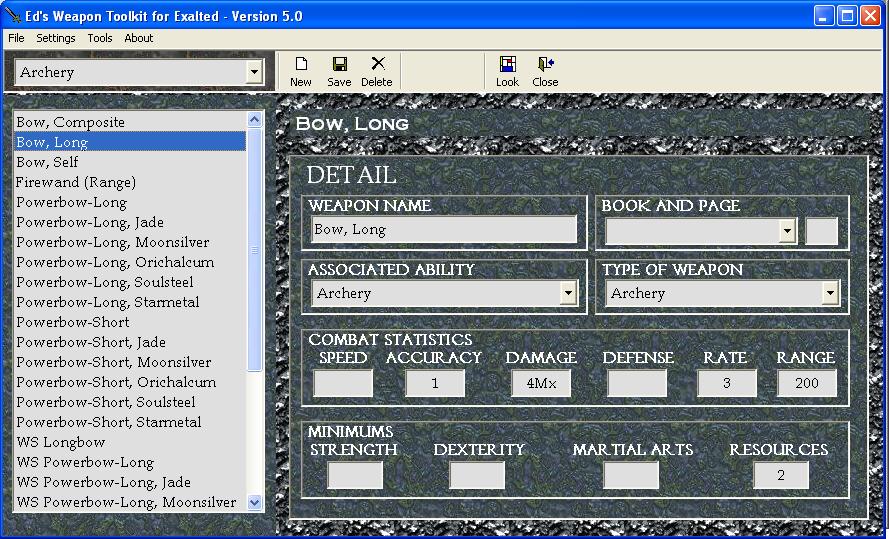Click the Save toolbar icon
This screenshot has width=889, height=539.
(x=339, y=71)
